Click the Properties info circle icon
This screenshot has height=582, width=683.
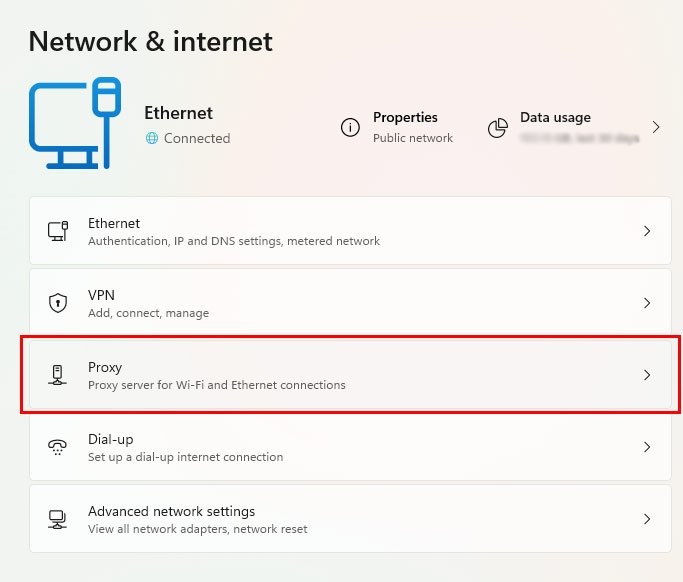coord(350,128)
